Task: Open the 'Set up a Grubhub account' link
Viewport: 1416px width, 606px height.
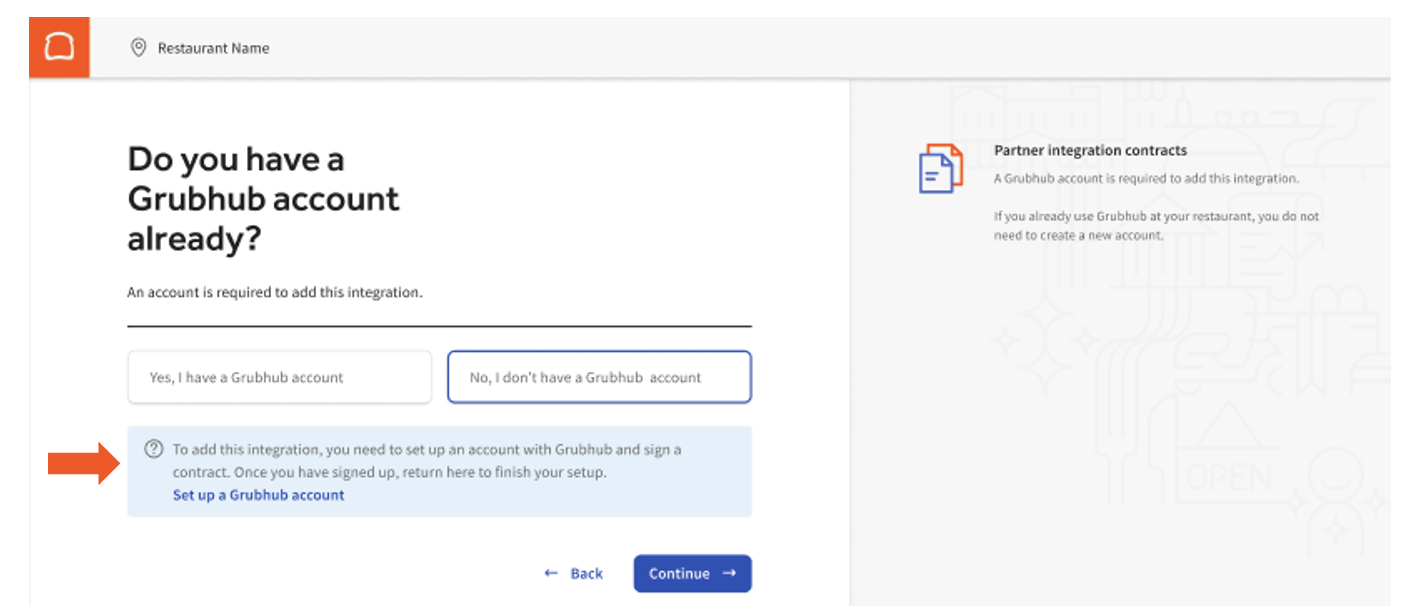Action: tap(258, 495)
